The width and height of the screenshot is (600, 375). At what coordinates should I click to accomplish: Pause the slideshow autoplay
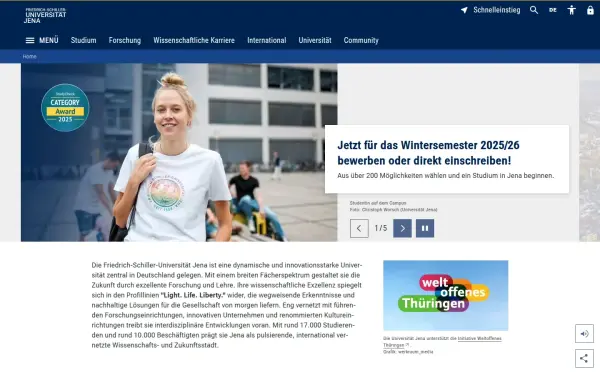pyautogui.click(x=425, y=228)
